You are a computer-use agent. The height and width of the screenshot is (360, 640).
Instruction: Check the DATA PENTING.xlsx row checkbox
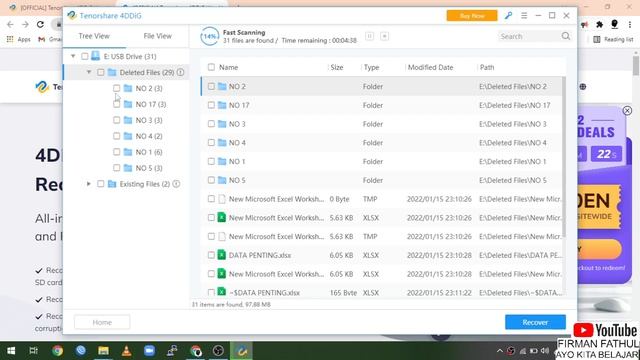point(211,255)
